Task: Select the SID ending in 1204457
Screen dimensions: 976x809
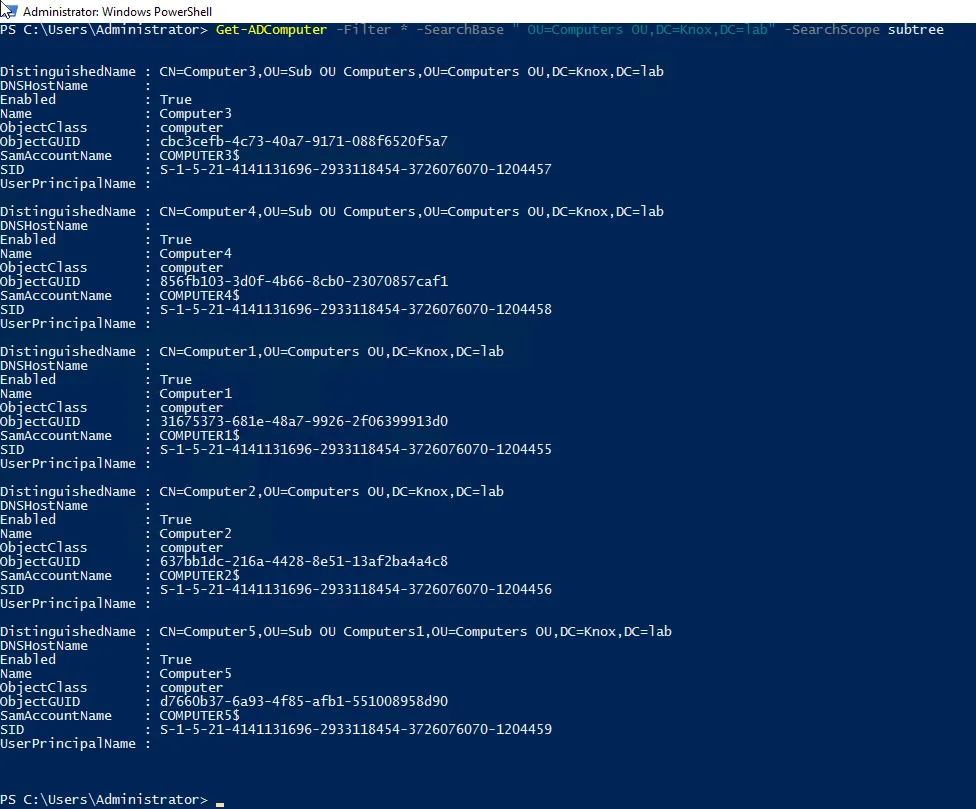Action: (x=355, y=169)
